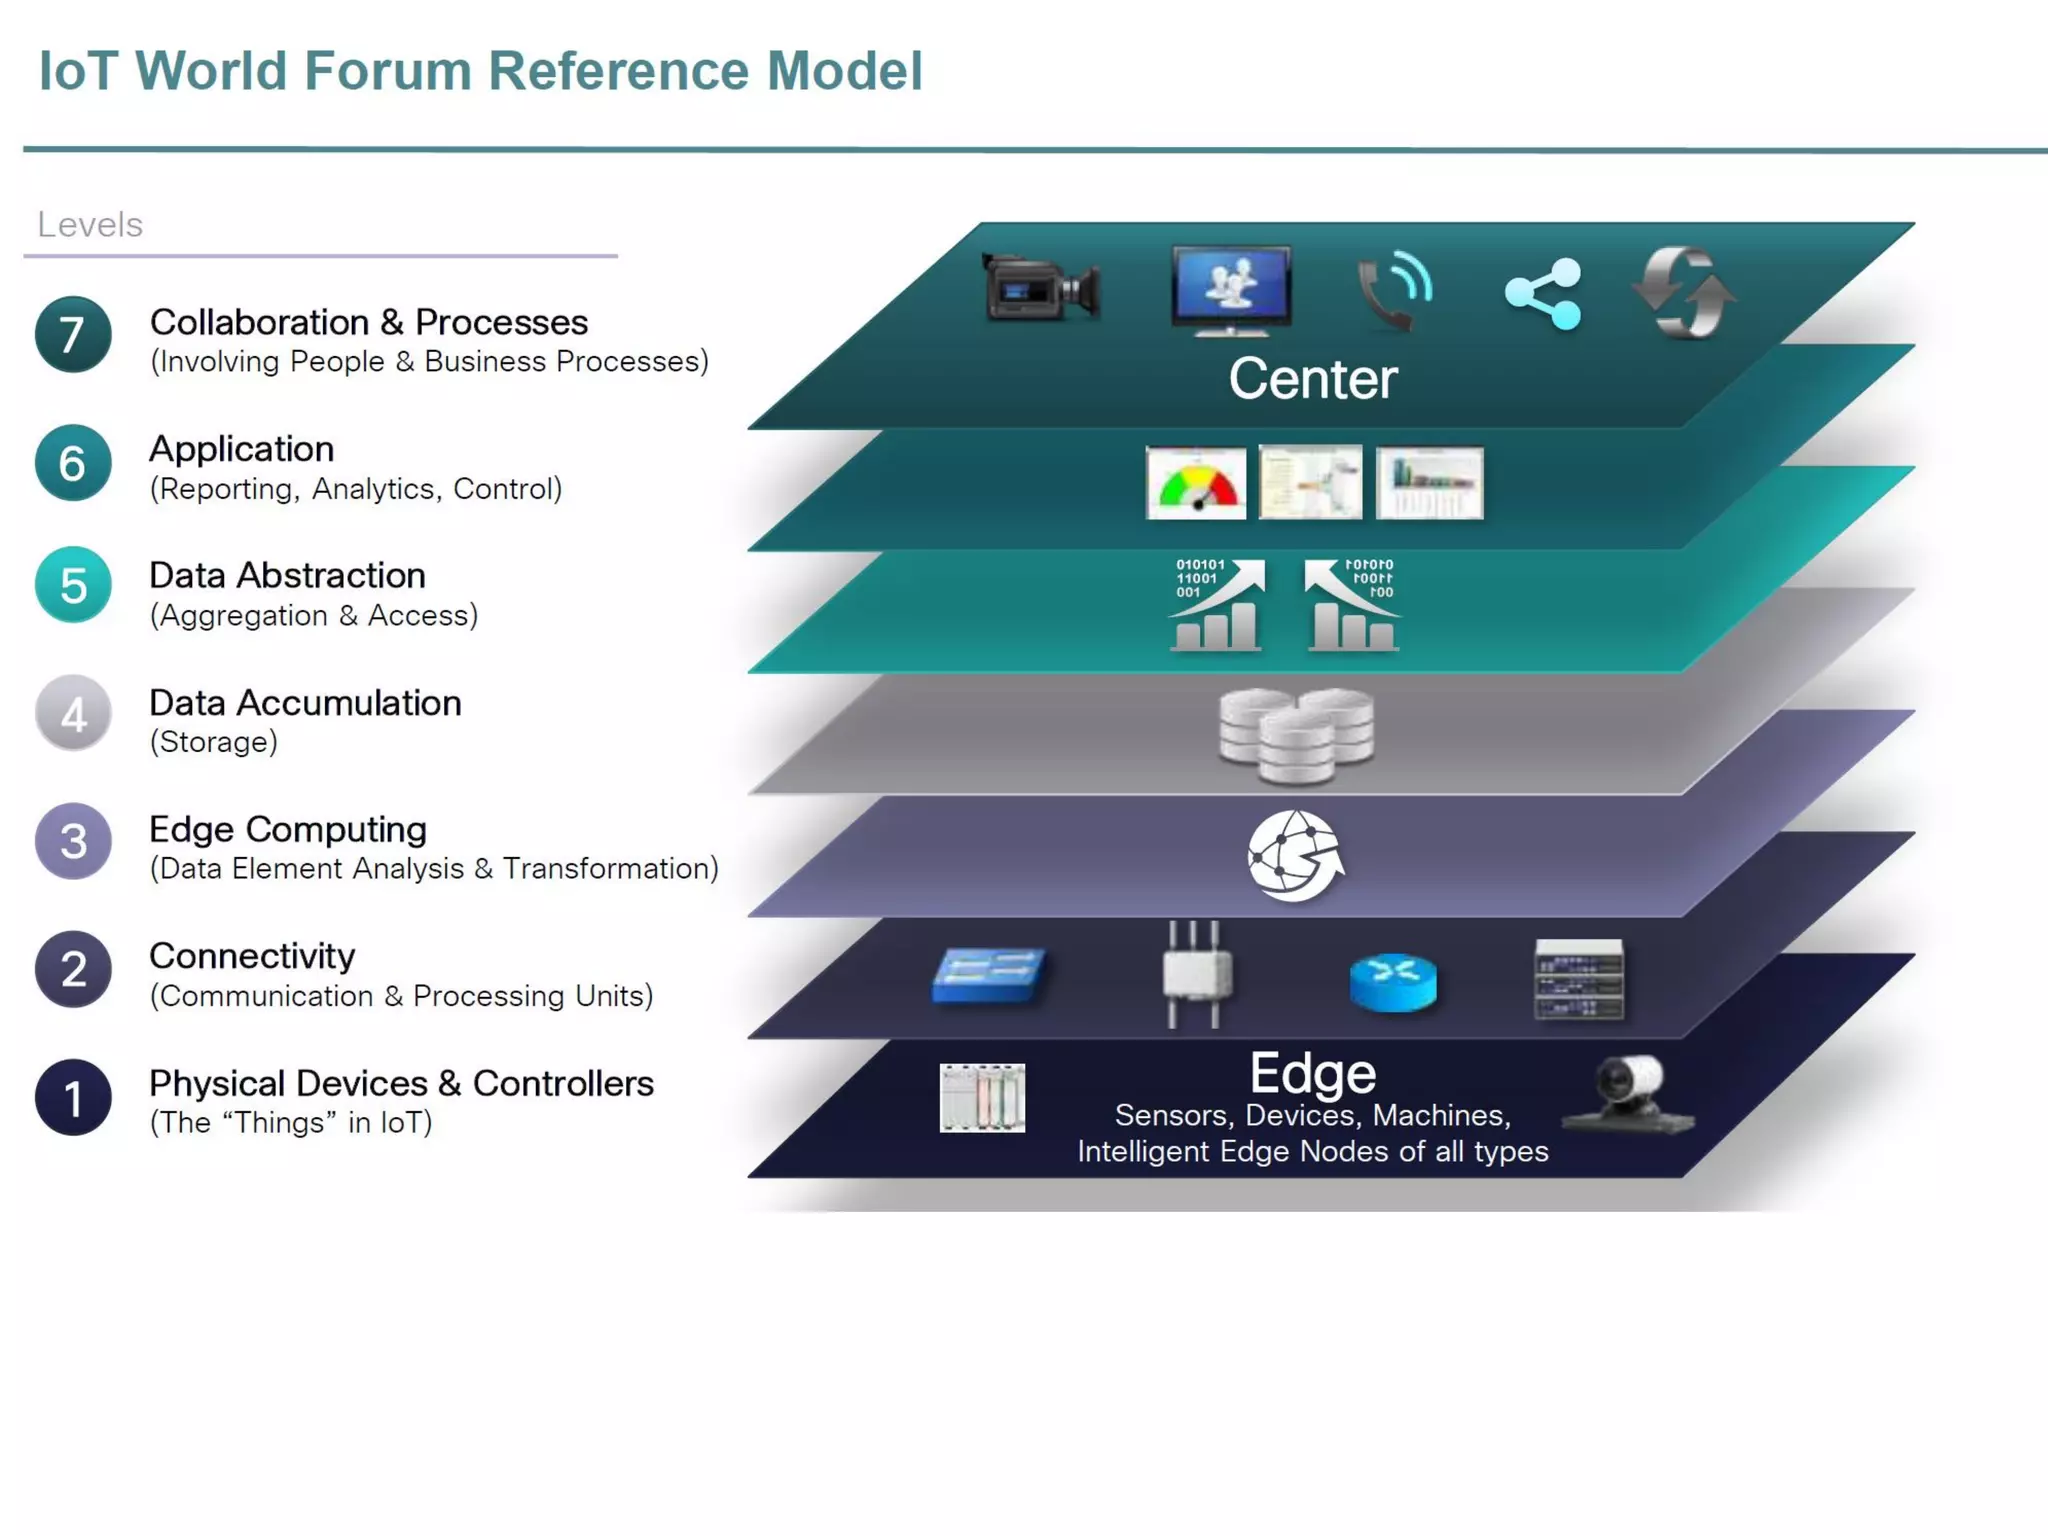This screenshot has width=2048, height=1536.
Task: Click the Data Accumulation heading
Action: (x=305, y=703)
